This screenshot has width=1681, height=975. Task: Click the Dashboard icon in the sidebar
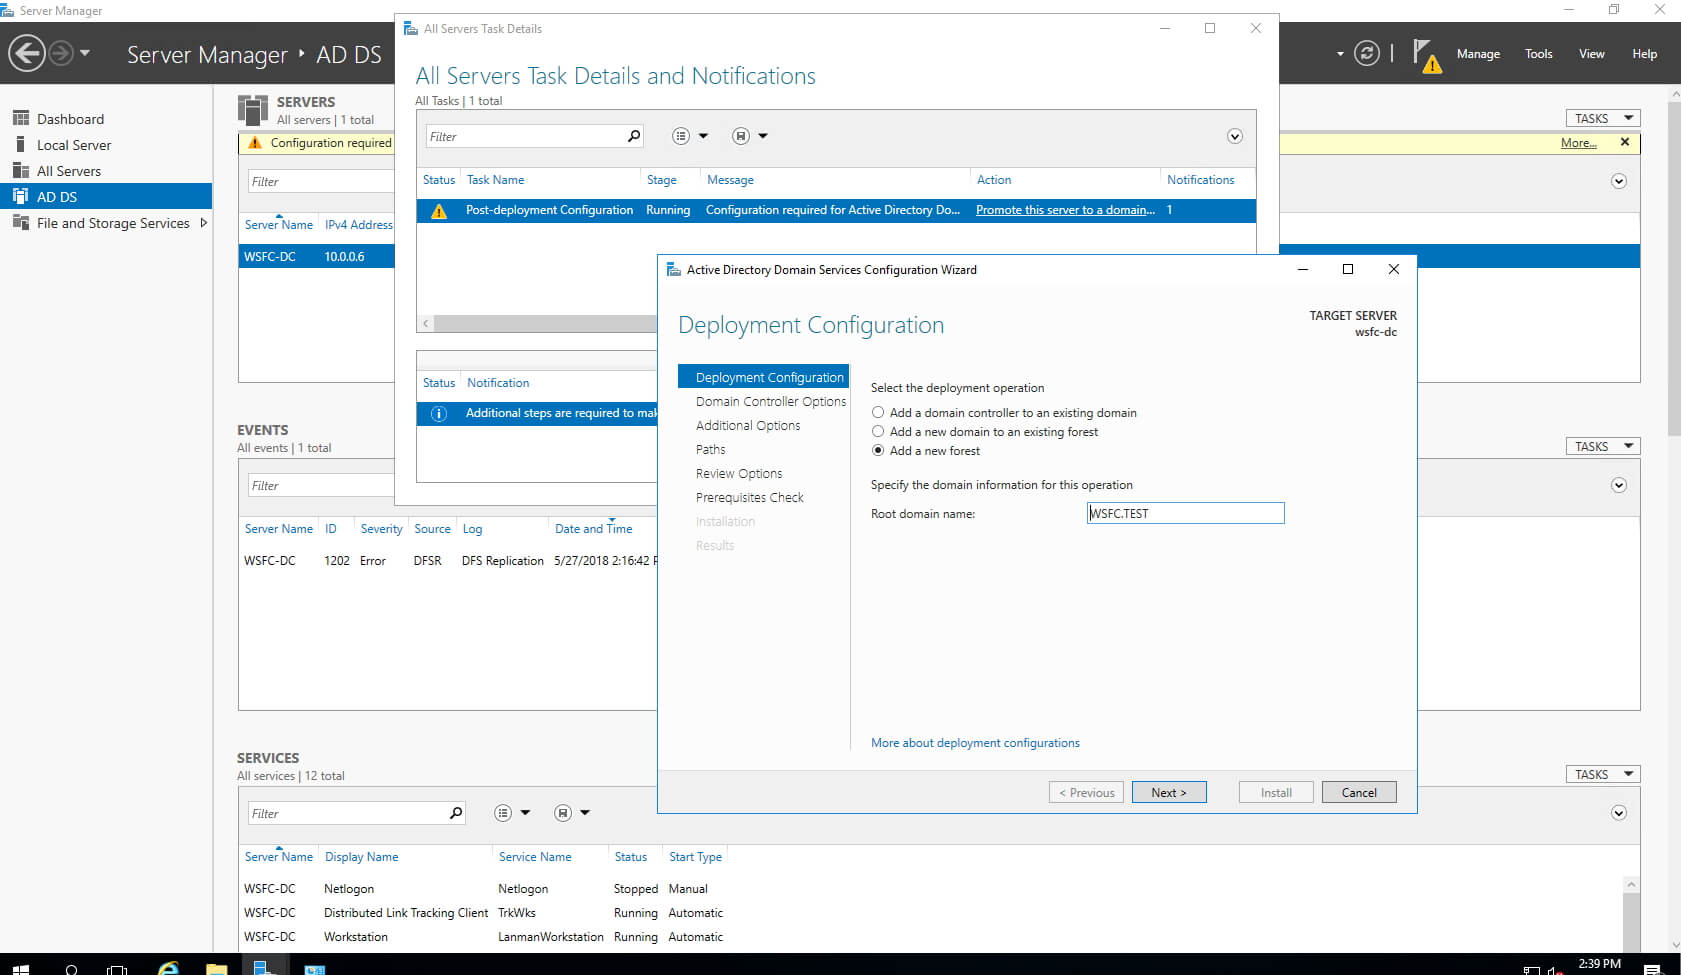pos(22,118)
